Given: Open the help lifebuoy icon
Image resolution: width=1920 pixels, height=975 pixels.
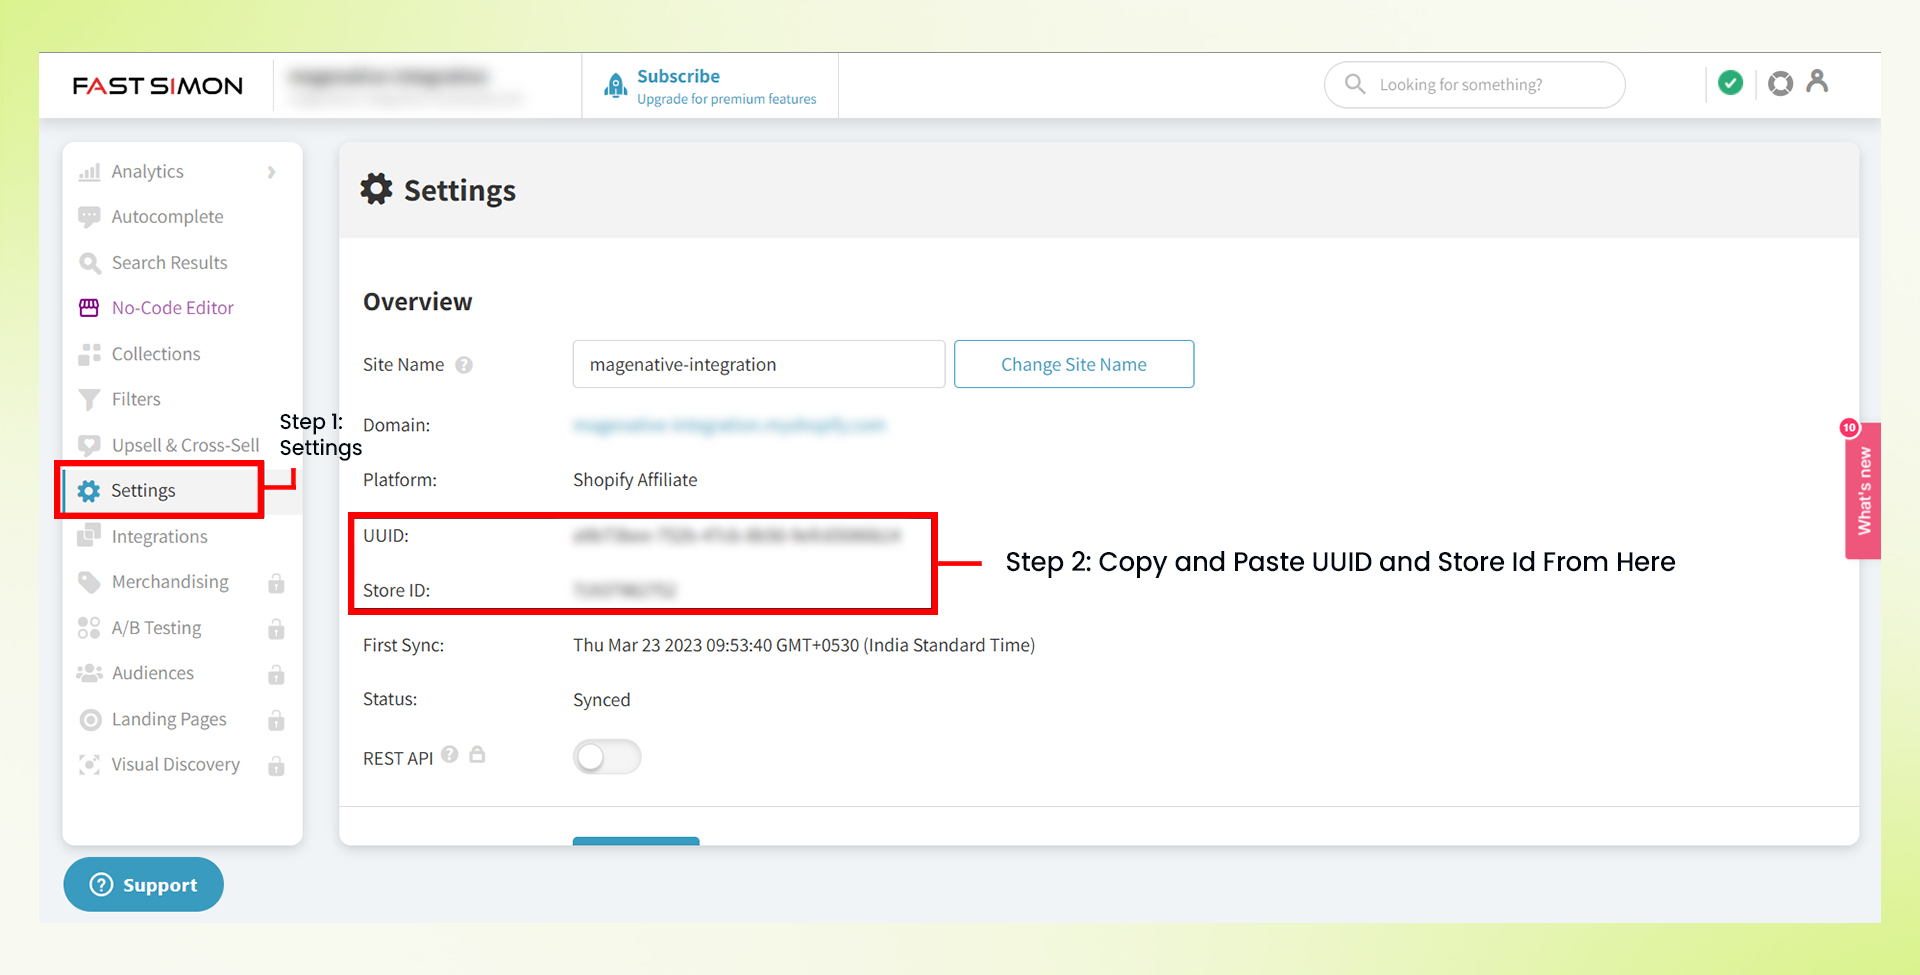Looking at the screenshot, I should (x=1780, y=84).
